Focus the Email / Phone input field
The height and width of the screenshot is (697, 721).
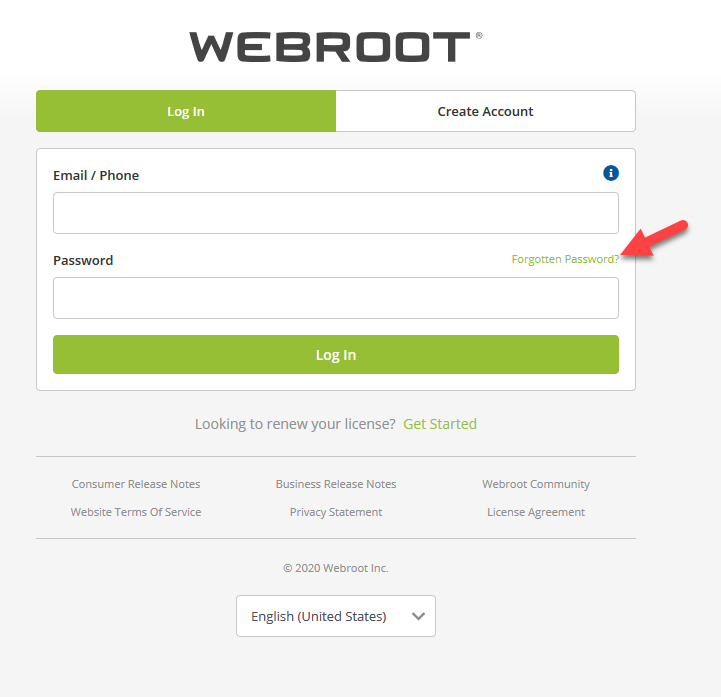pos(336,213)
